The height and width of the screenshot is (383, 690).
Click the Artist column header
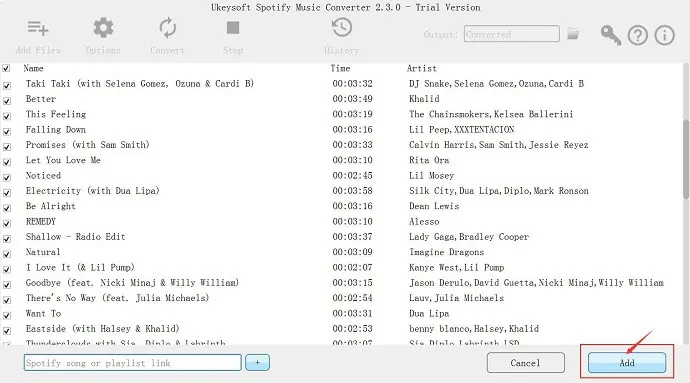[x=422, y=68]
